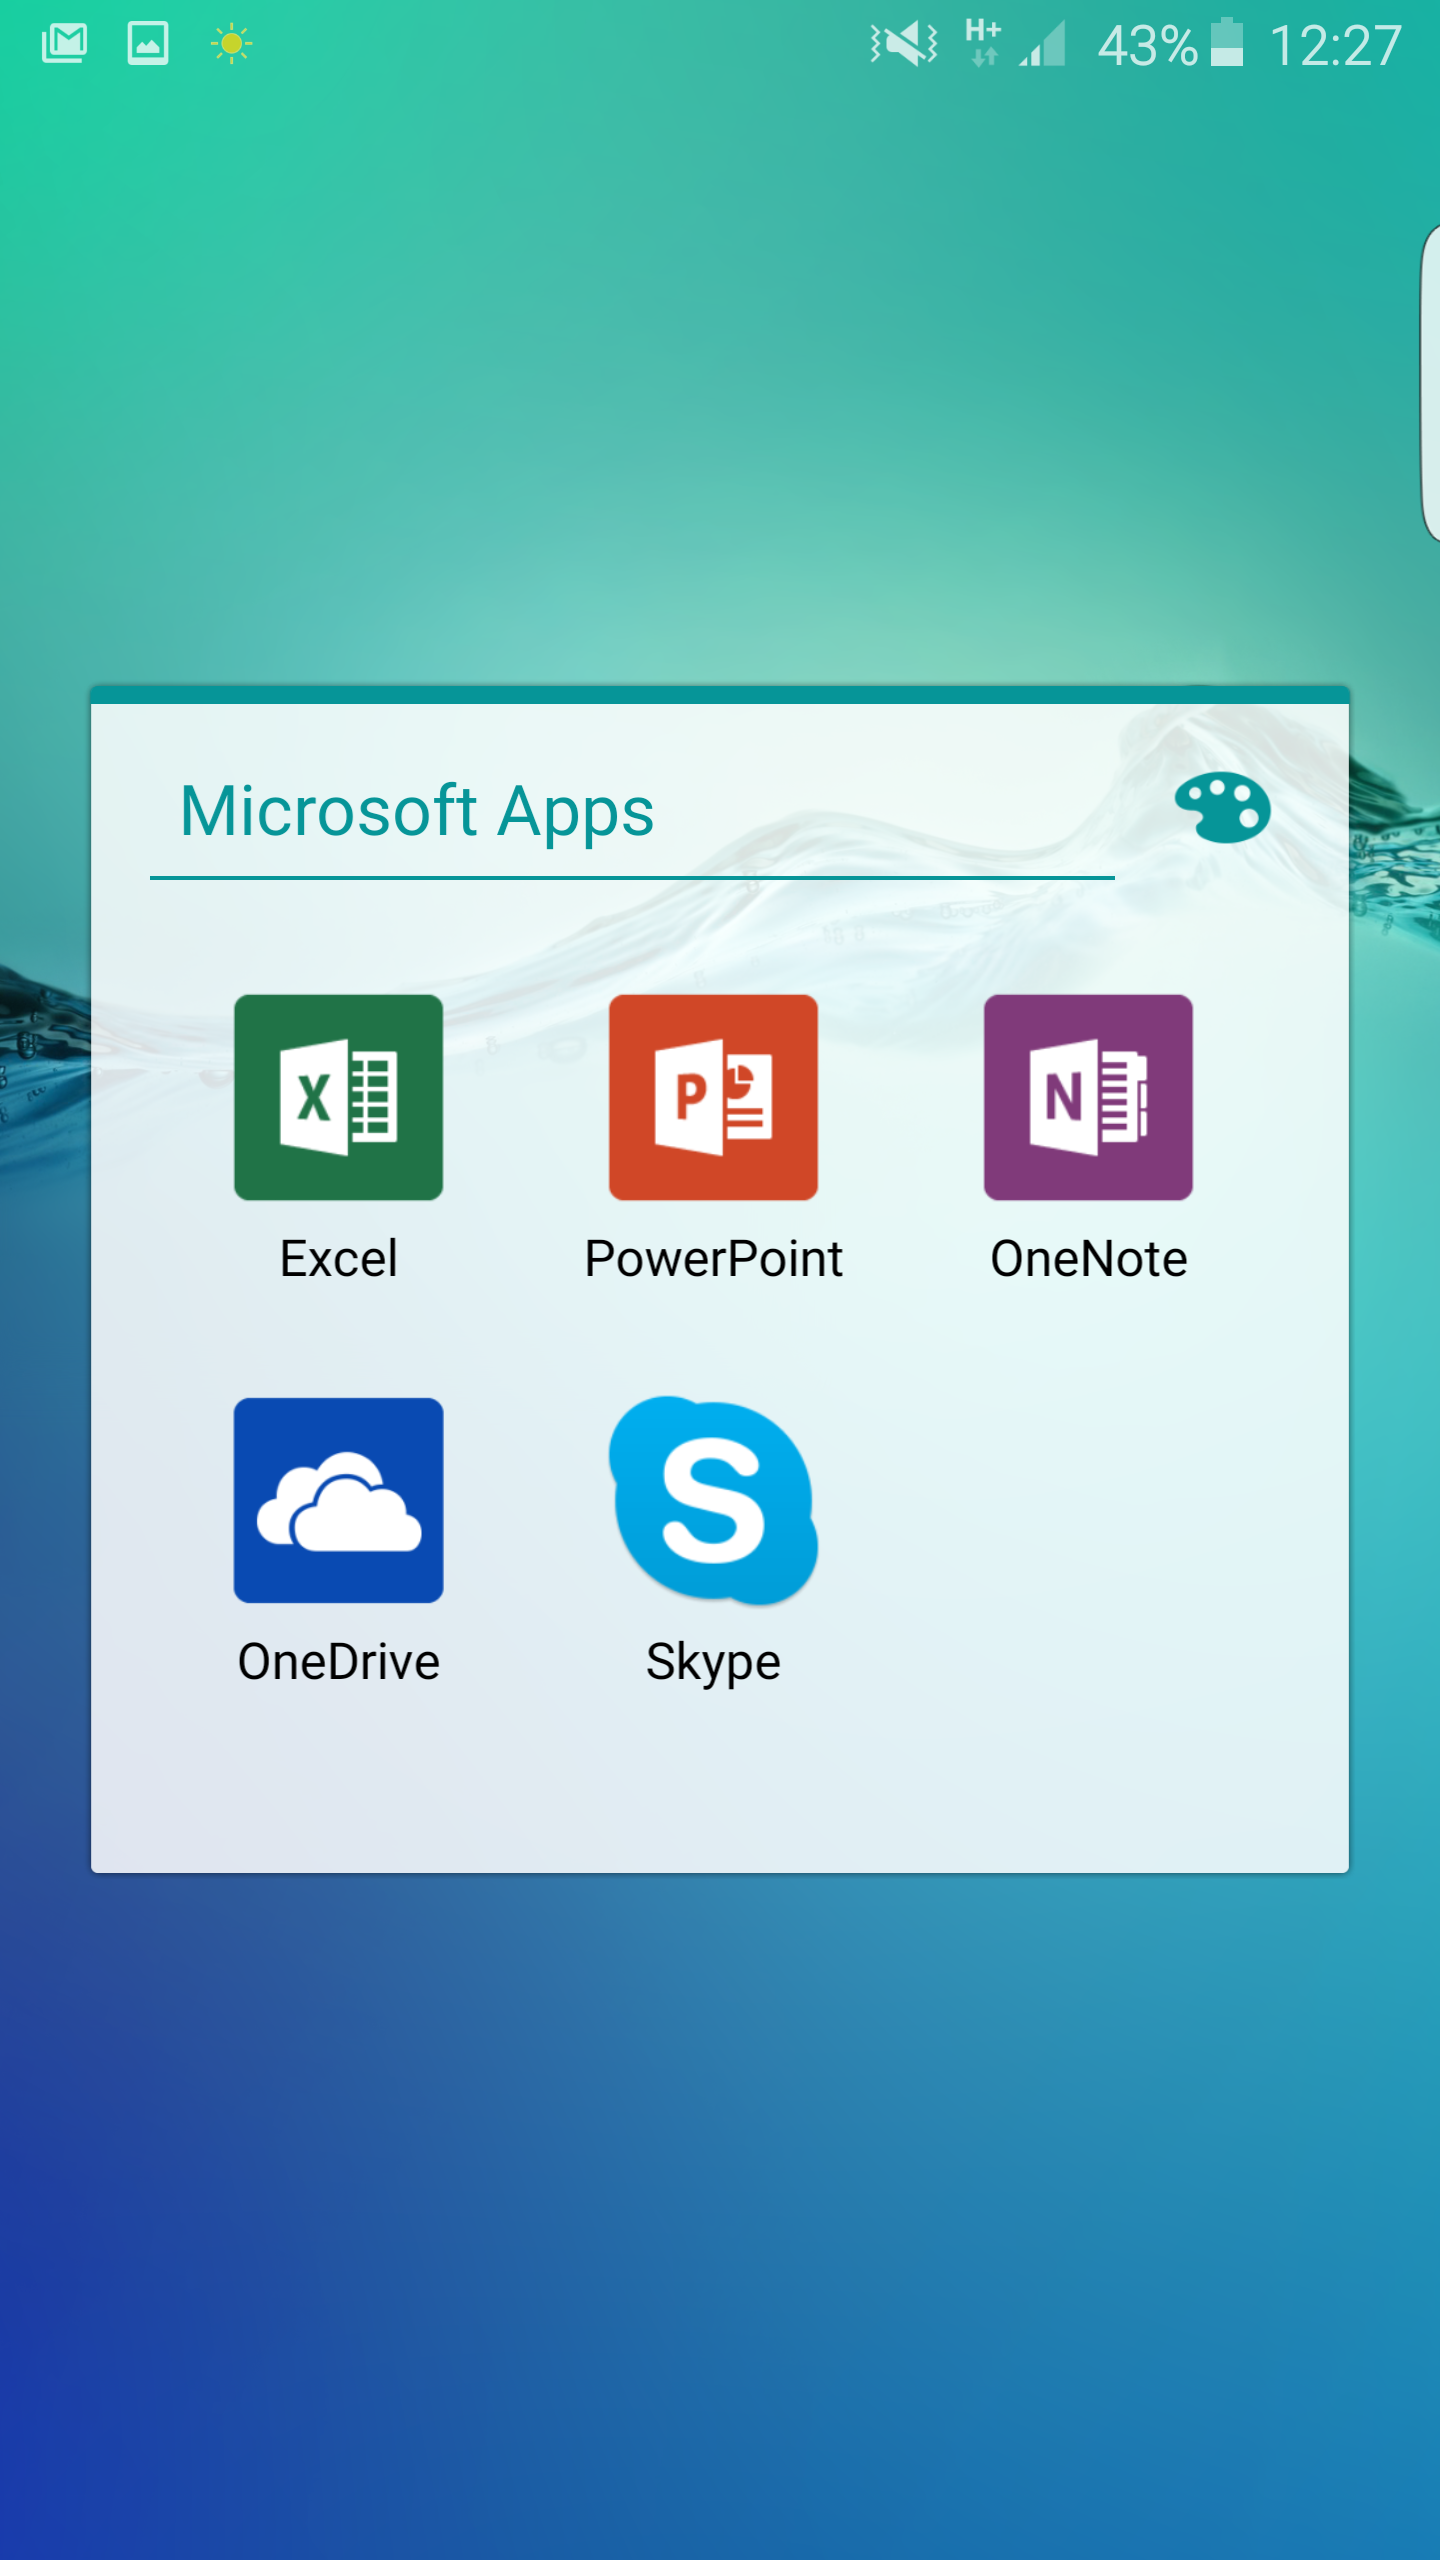Image resolution: width=1440 pixels, height=2560 pixels.
Task: Open the Skype app icon
Action: 713,1500
